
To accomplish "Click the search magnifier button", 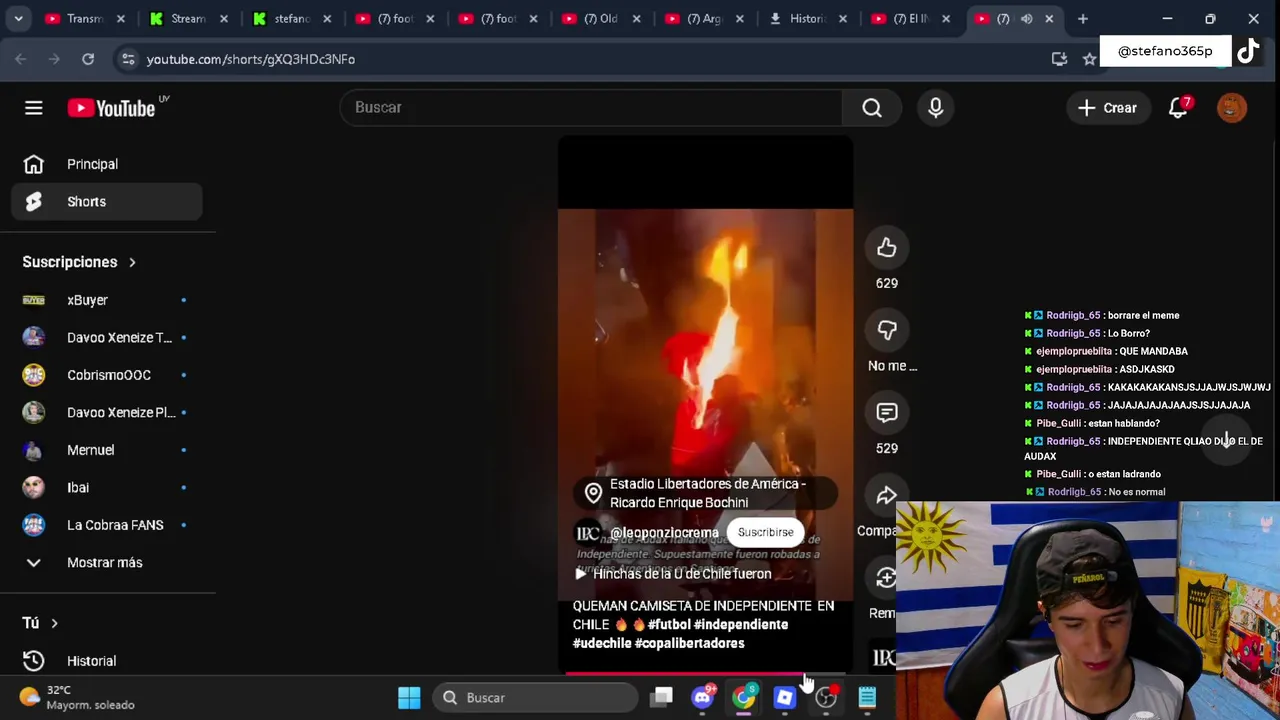I will pyautogui.click(x=872, y=107).
